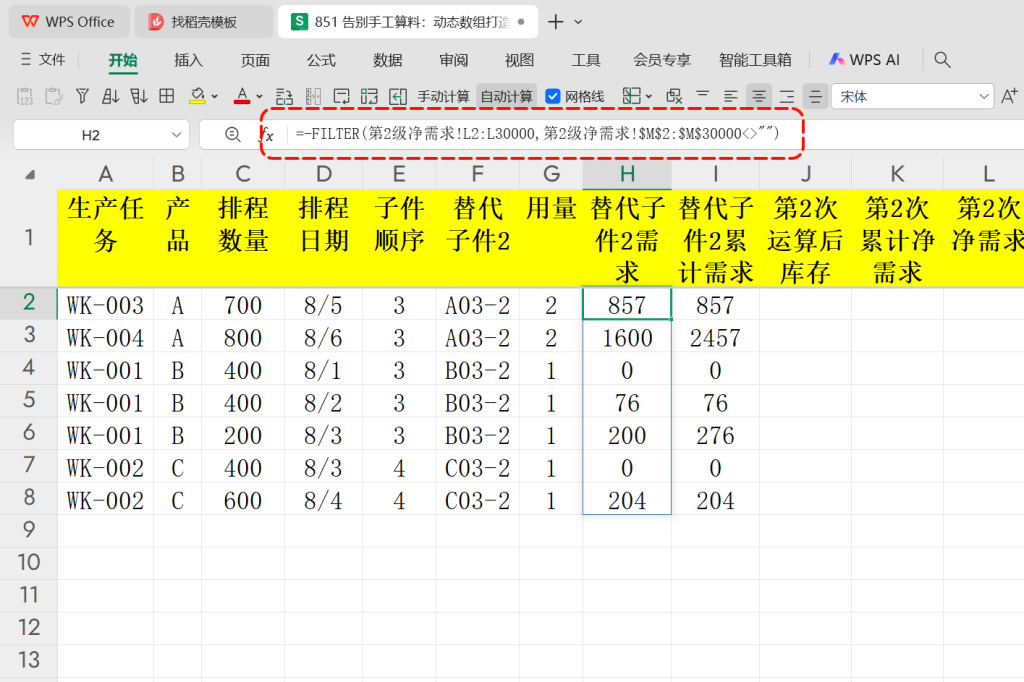Click cell H8 containing 204
This screenshot has width=1024, height=682.
[x=627, y=500]
